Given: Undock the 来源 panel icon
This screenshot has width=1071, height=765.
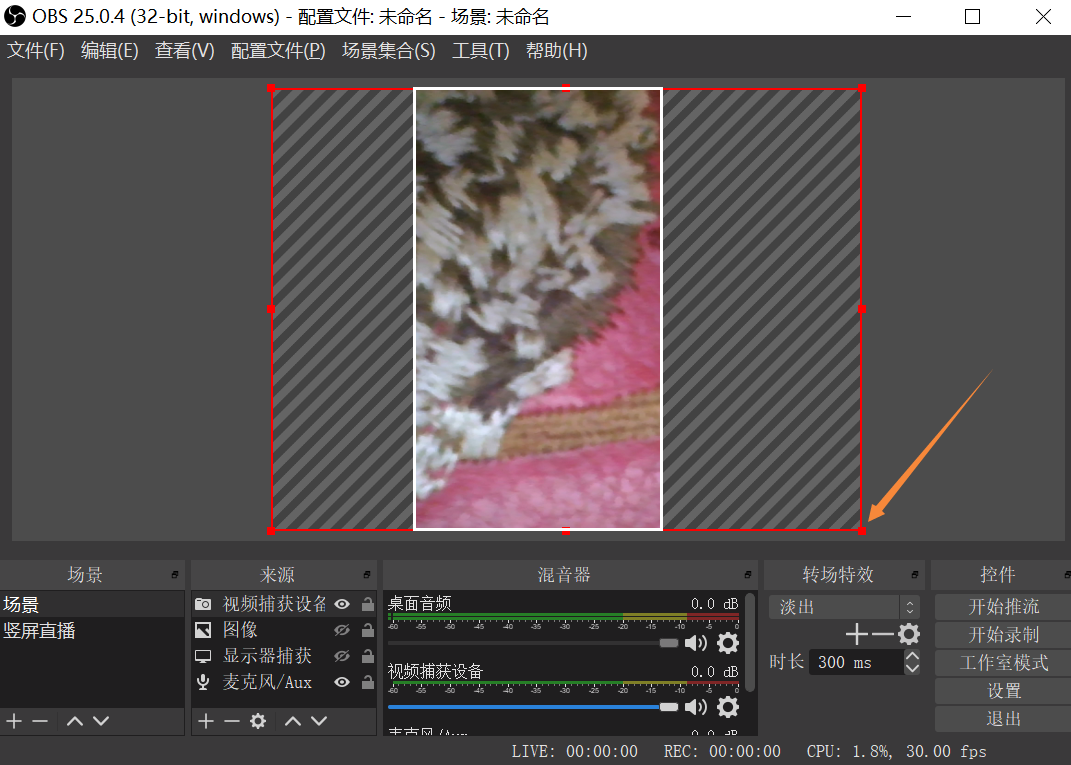Looking at the screenshot, I should tap(367, 574).
